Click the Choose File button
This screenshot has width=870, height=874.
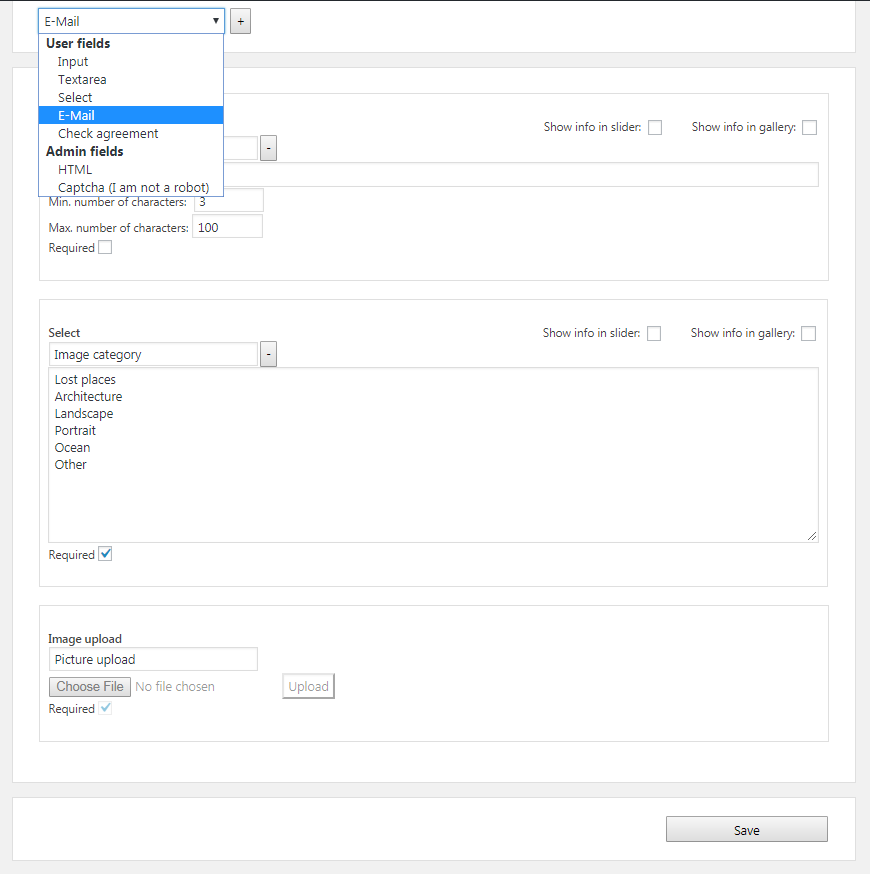click(90, 686)
